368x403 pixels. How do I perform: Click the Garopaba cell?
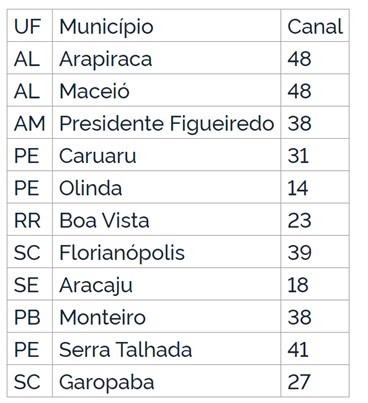tap(166, 381)
